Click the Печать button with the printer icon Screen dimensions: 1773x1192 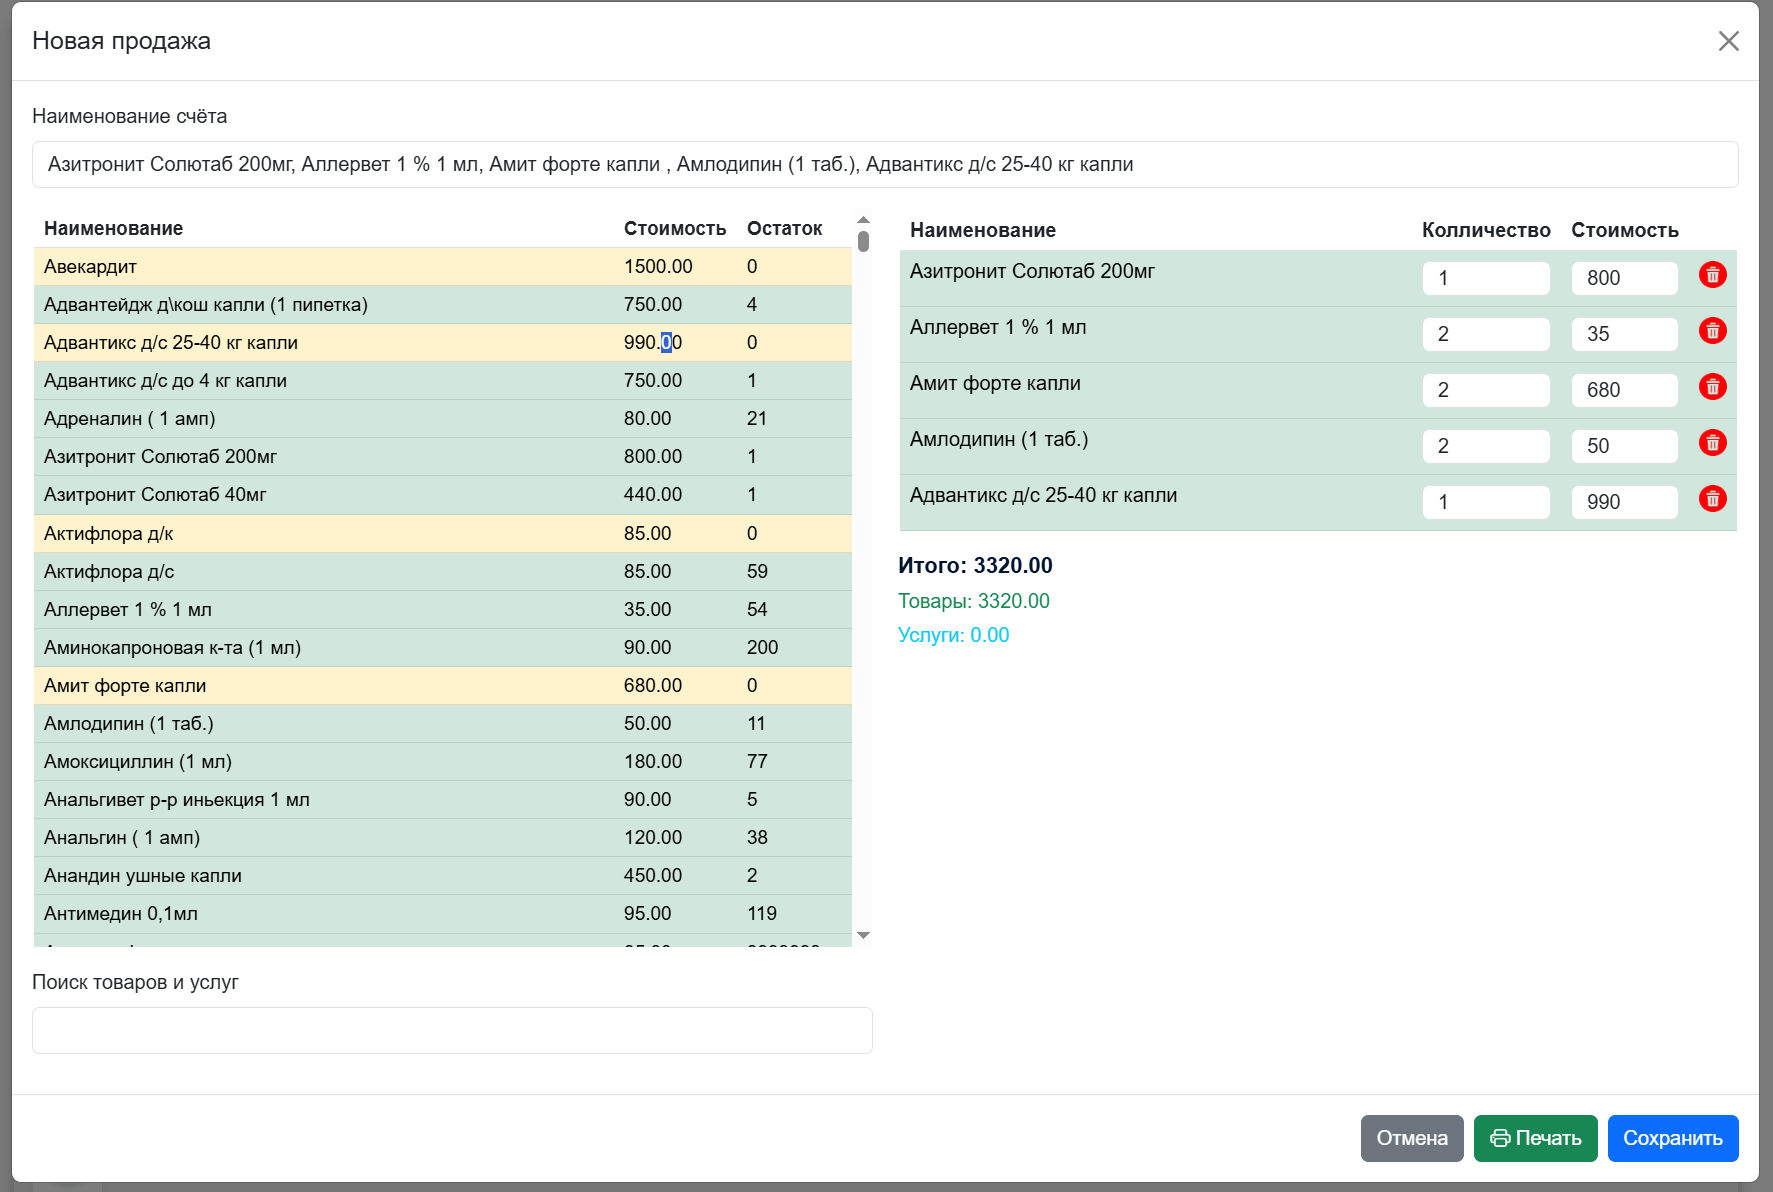(1535, 1138)
